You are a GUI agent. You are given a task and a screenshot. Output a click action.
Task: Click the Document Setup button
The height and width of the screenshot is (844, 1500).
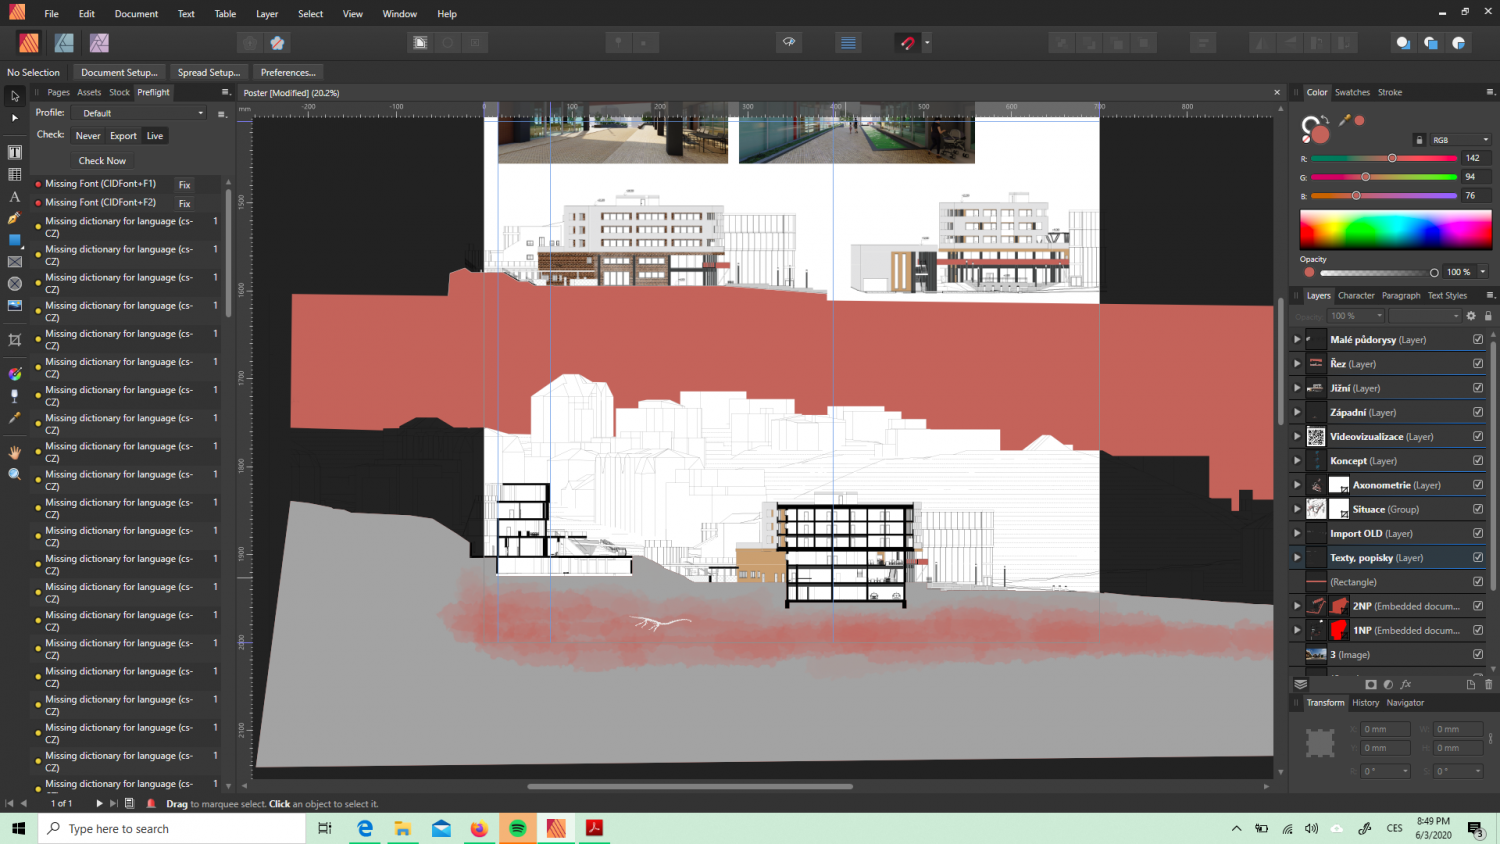[119, 72]
